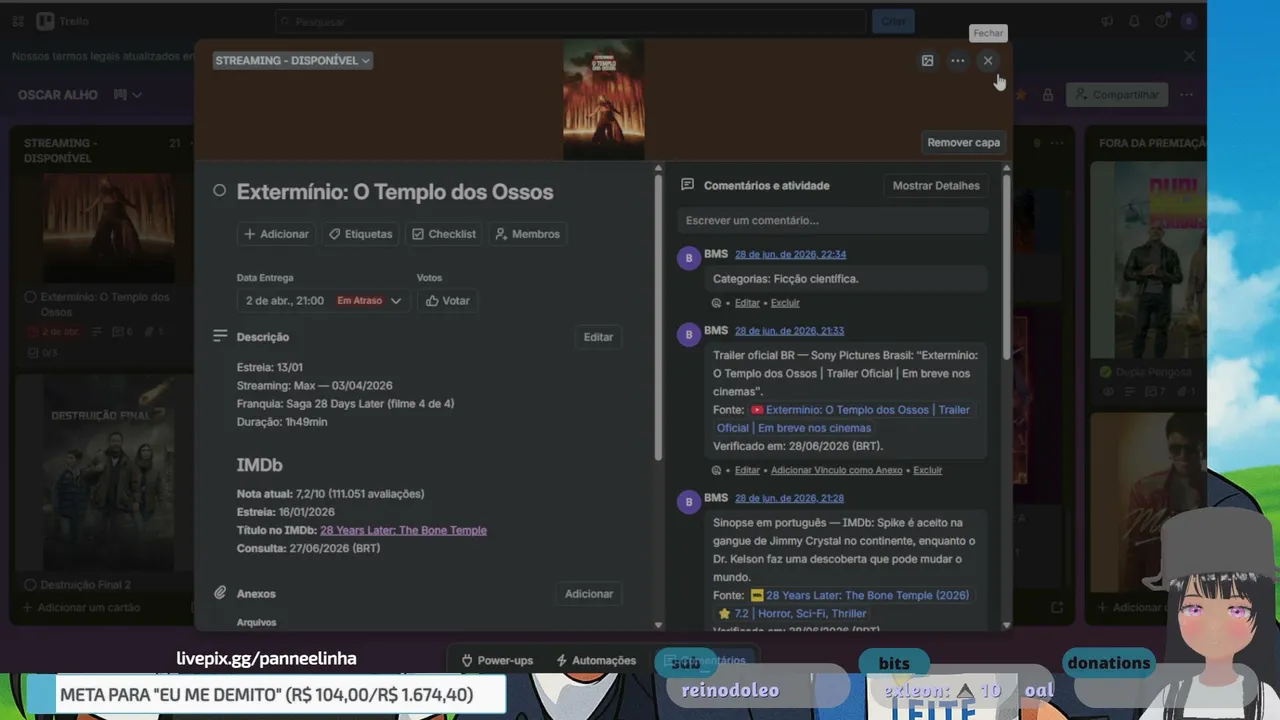
Task: Open the account avatar menu in header
Action: click(1188, 21)
